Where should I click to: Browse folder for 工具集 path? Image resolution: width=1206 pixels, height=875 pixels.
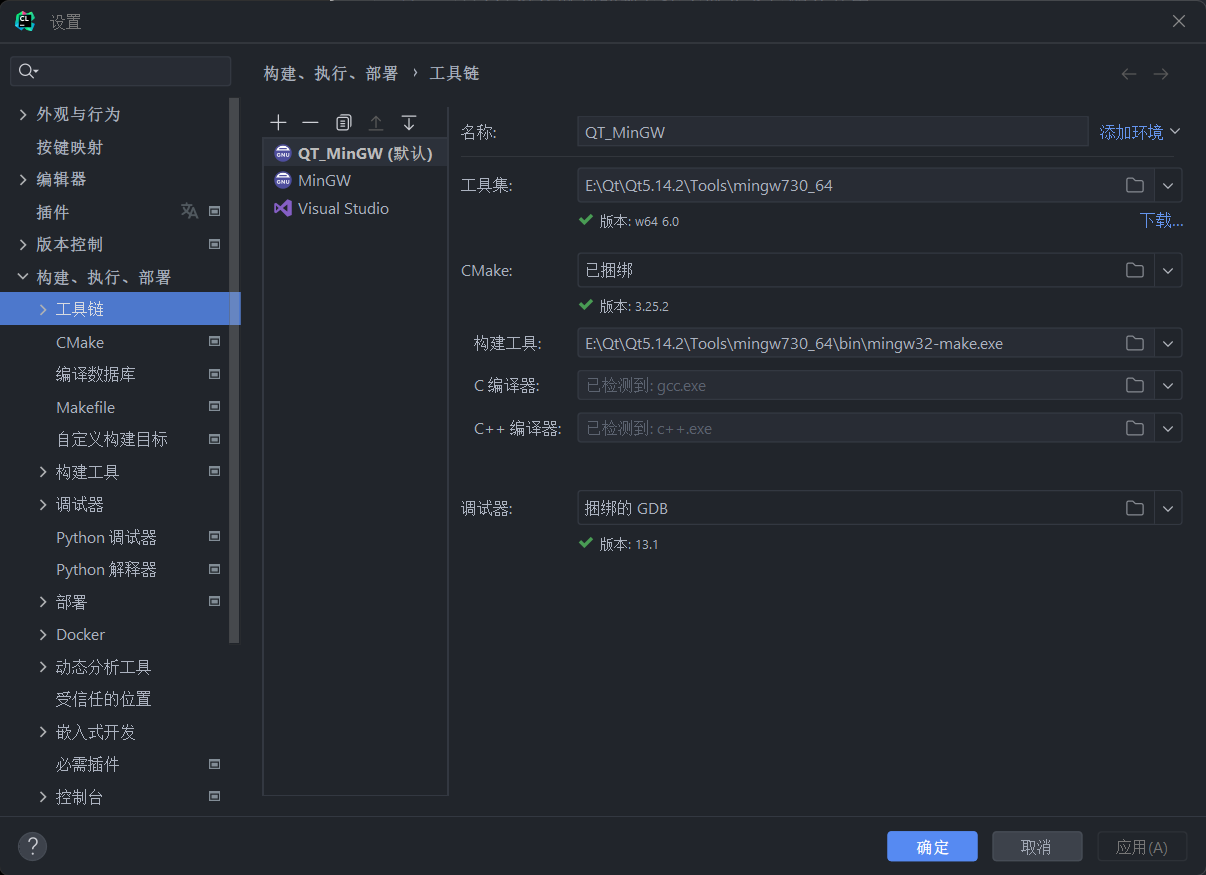click(1134, 185)
